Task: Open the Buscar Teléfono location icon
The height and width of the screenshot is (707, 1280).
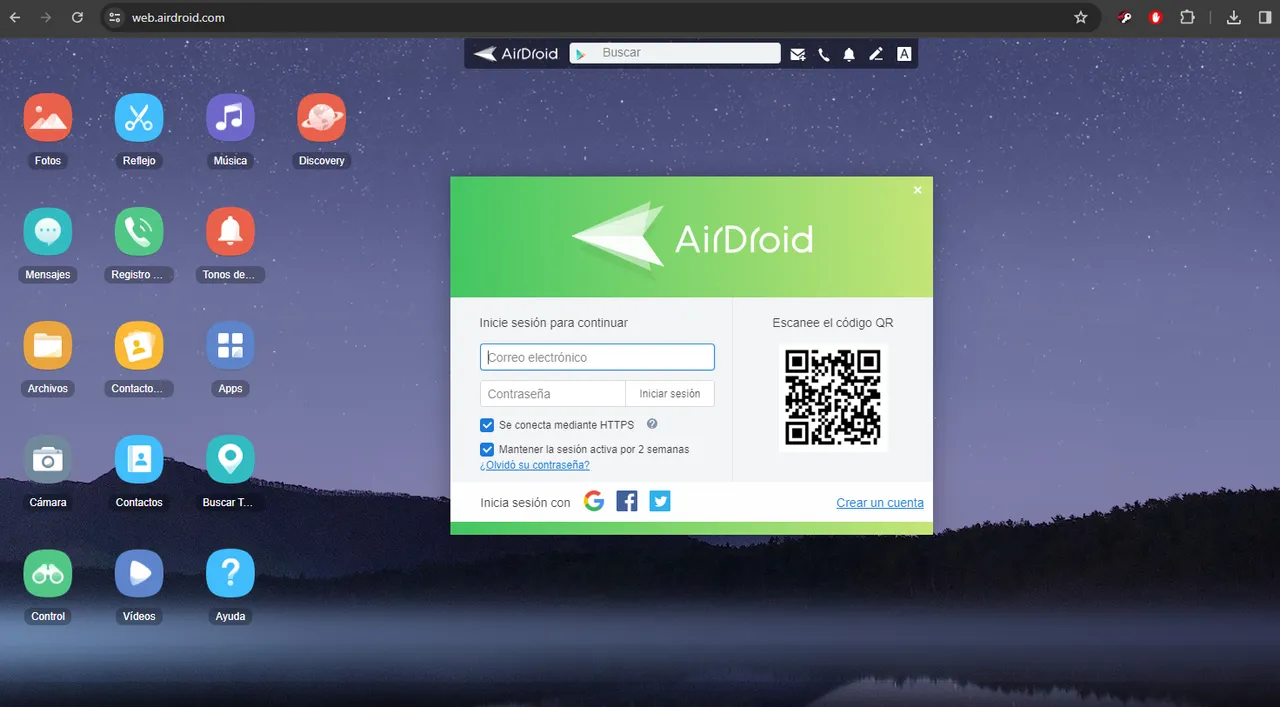Action: [x=230, y=460]
